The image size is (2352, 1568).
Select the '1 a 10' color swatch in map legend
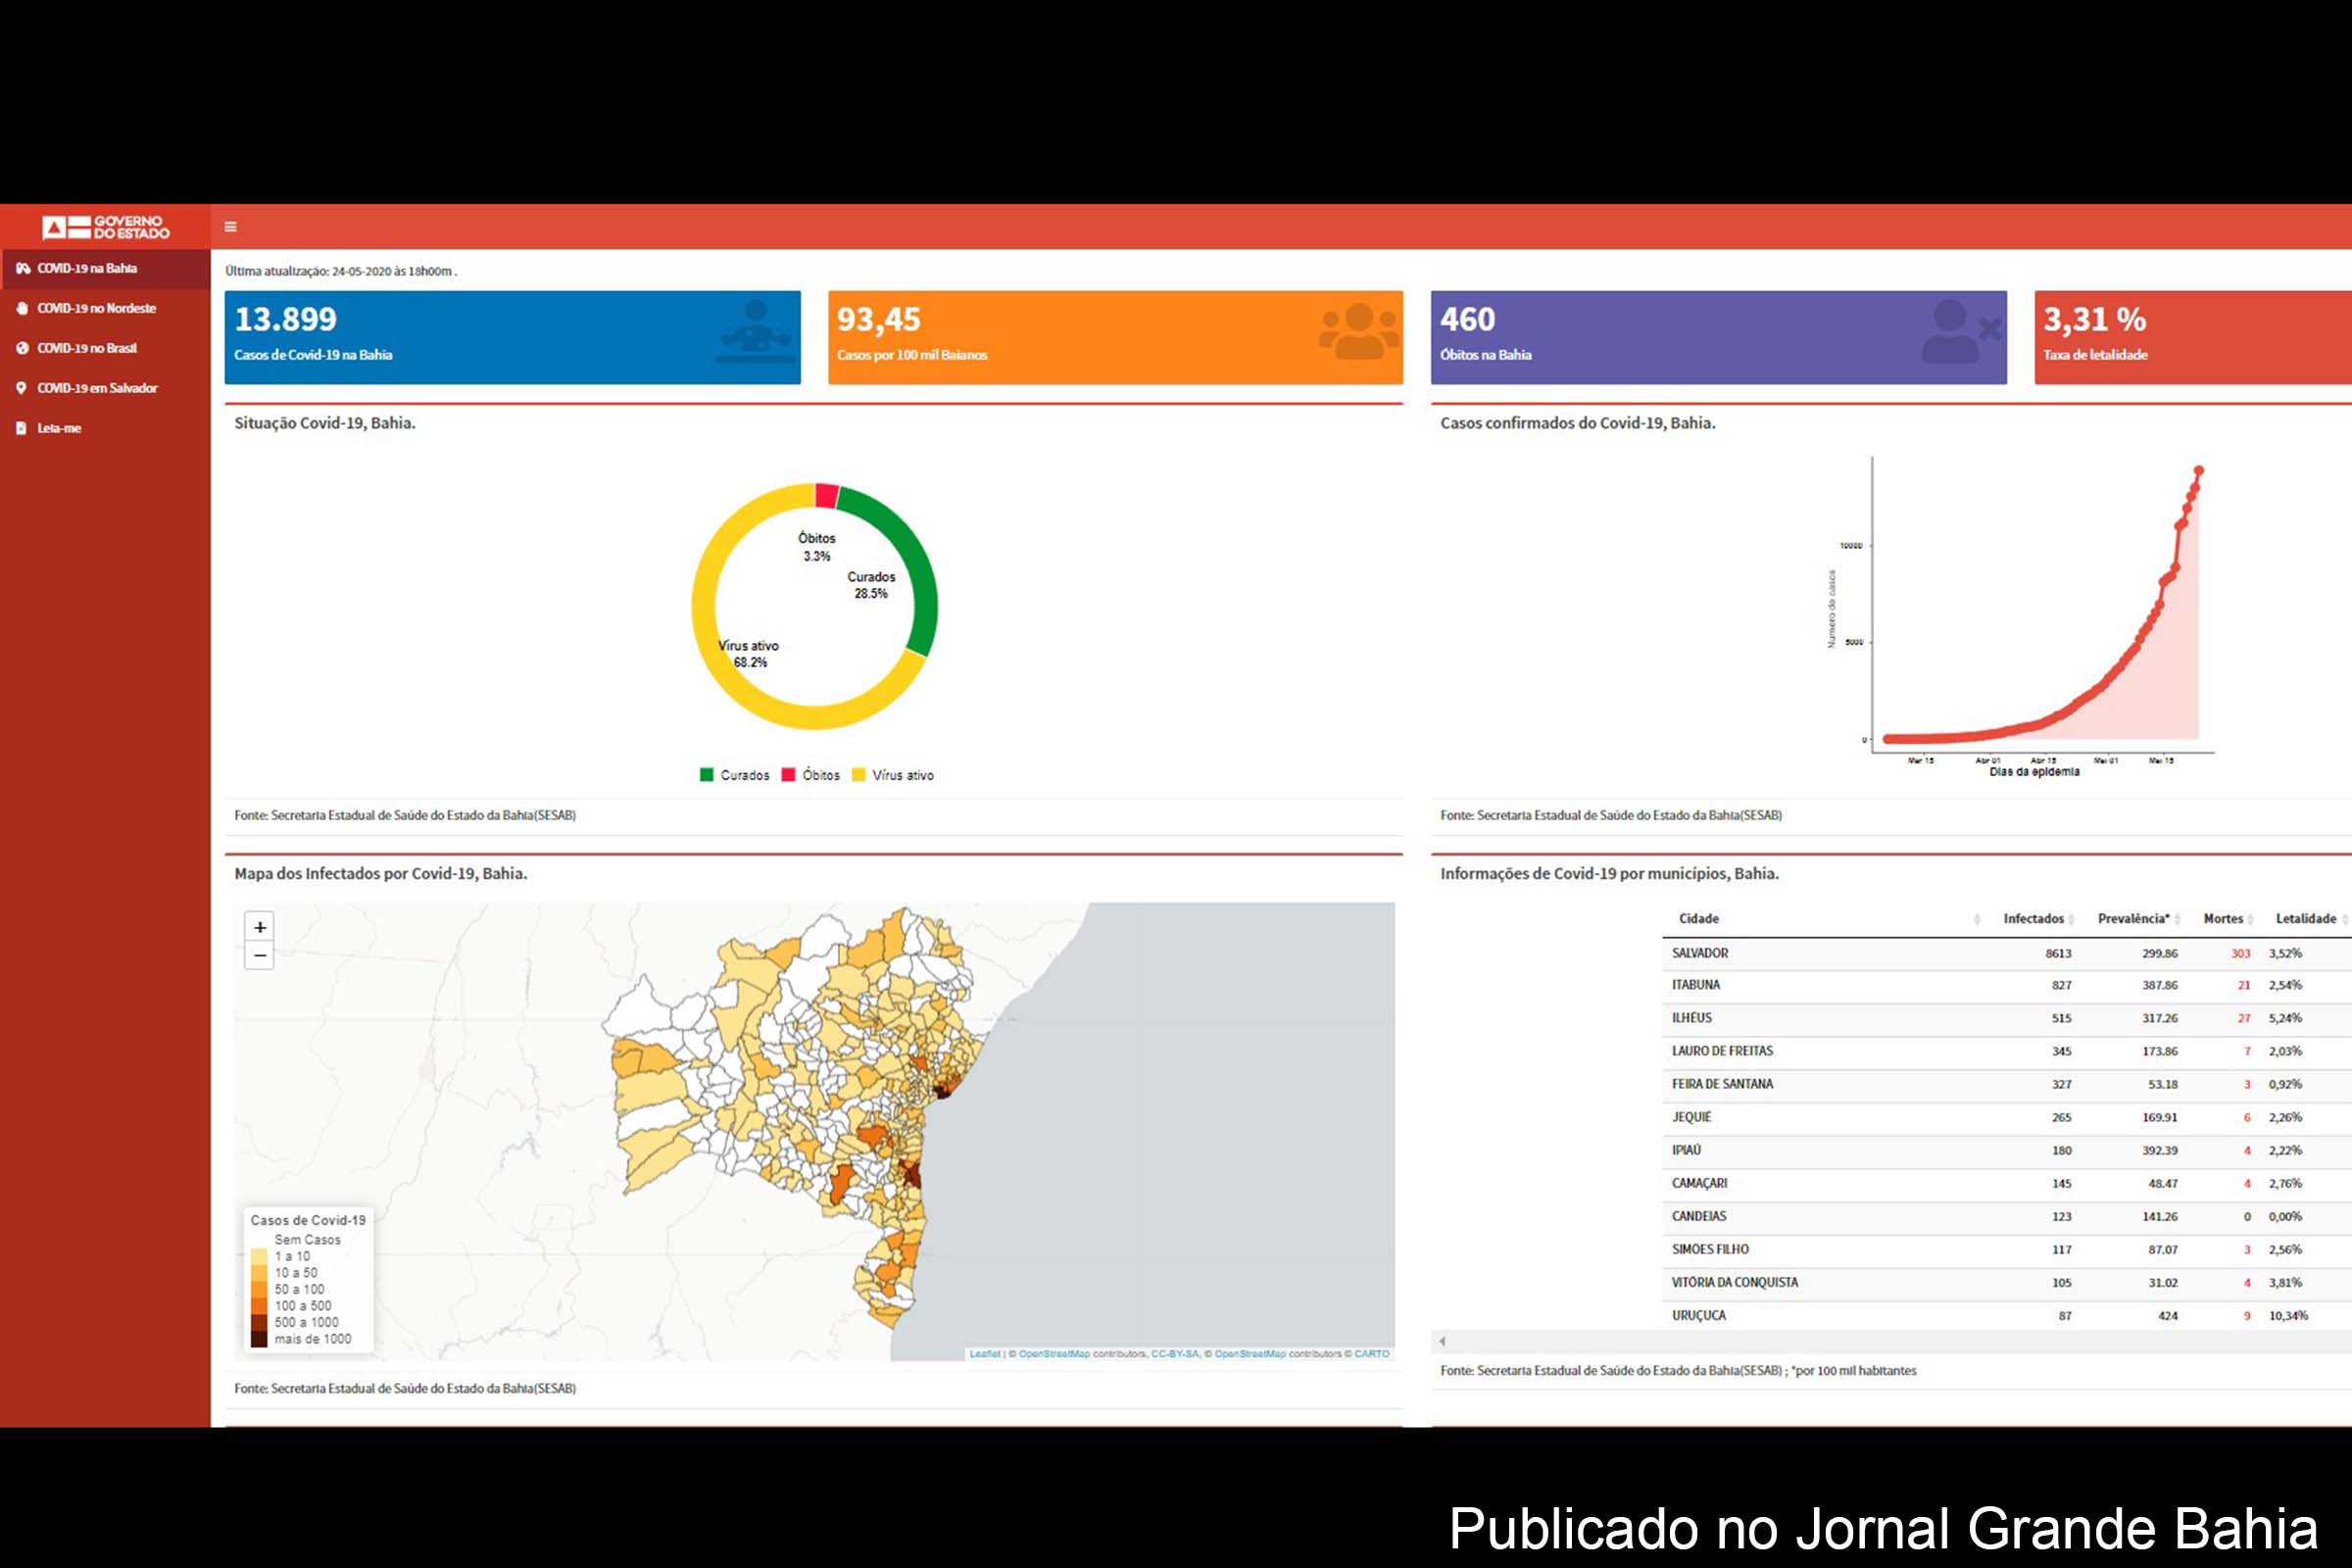[x=257, y=1255]
